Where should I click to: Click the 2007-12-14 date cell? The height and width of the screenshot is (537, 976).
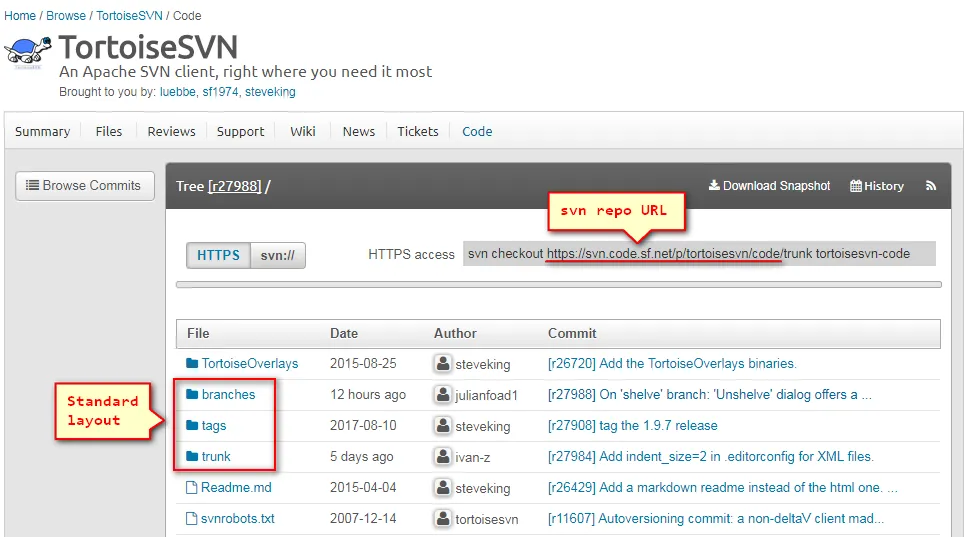363,518
